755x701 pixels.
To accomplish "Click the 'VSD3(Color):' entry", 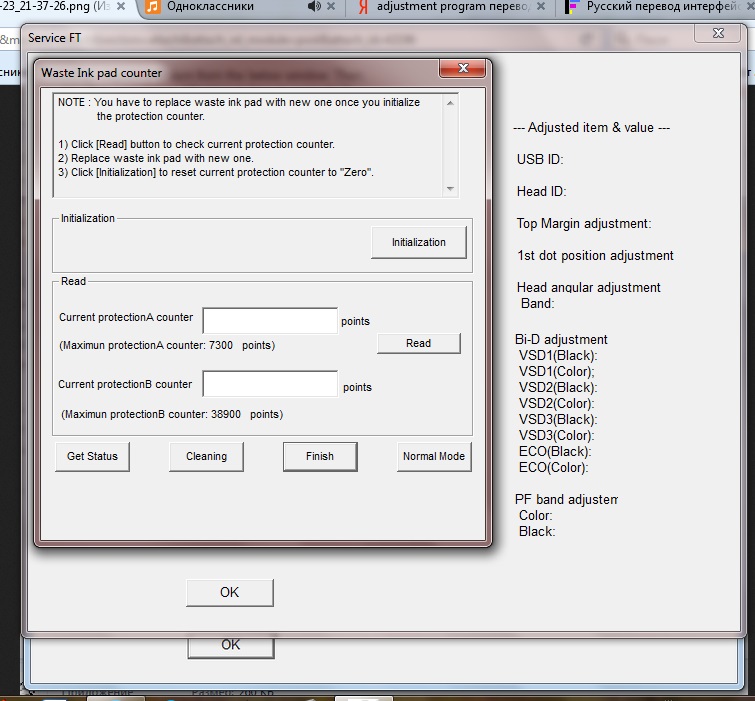I will [557, 435].
